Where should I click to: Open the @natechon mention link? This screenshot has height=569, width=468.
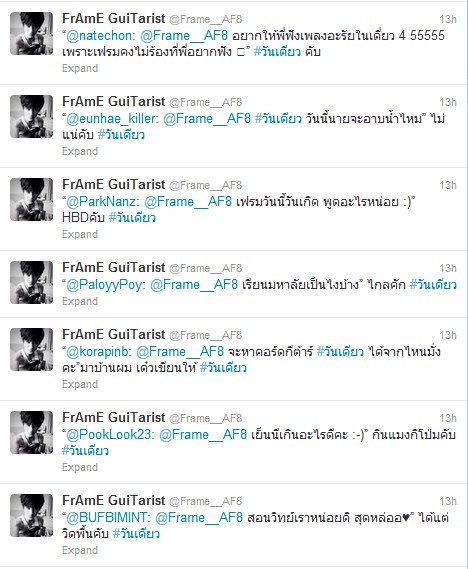99,36
